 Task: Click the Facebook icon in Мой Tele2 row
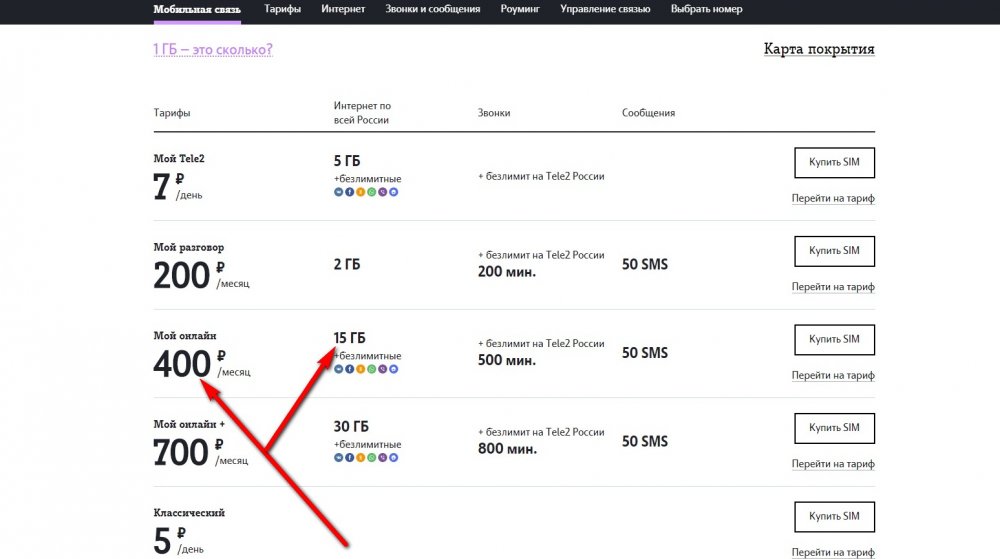(x=349, y=191)
